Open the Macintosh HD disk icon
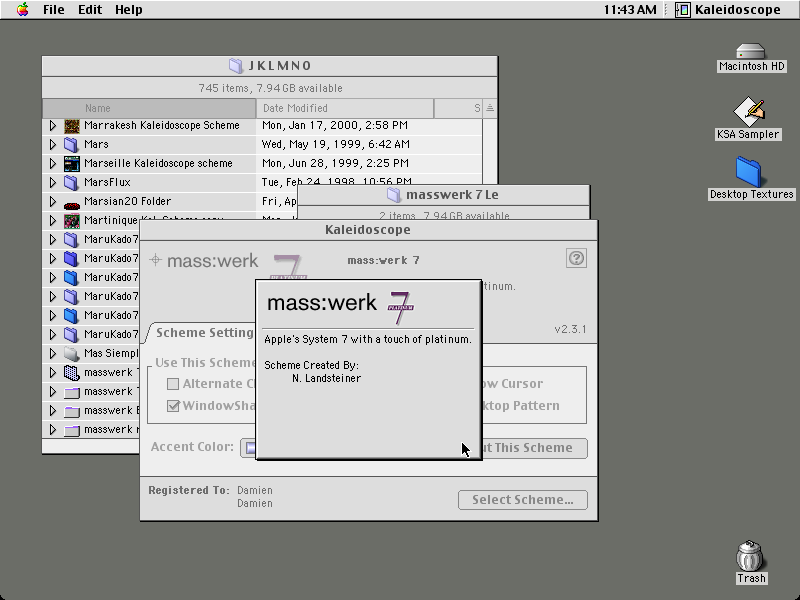This screenshot has width=800, height=600. click(751, 52)
